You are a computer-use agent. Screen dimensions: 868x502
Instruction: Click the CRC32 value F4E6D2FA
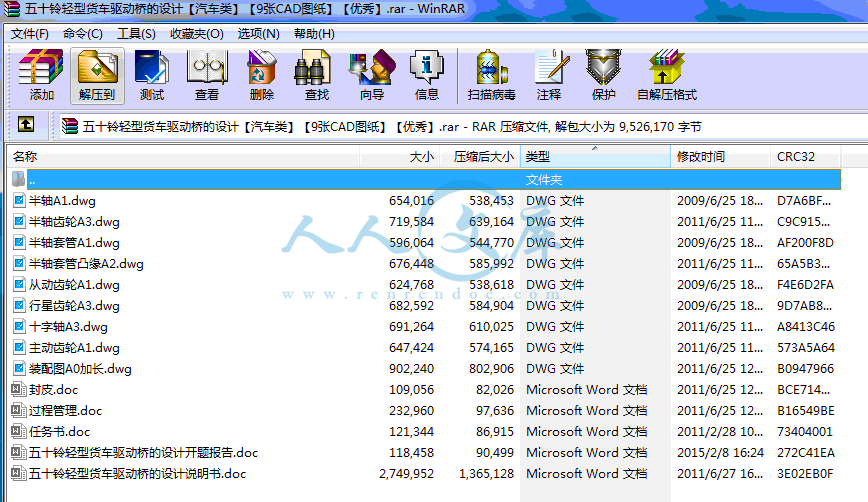click(x=805, y=284)
